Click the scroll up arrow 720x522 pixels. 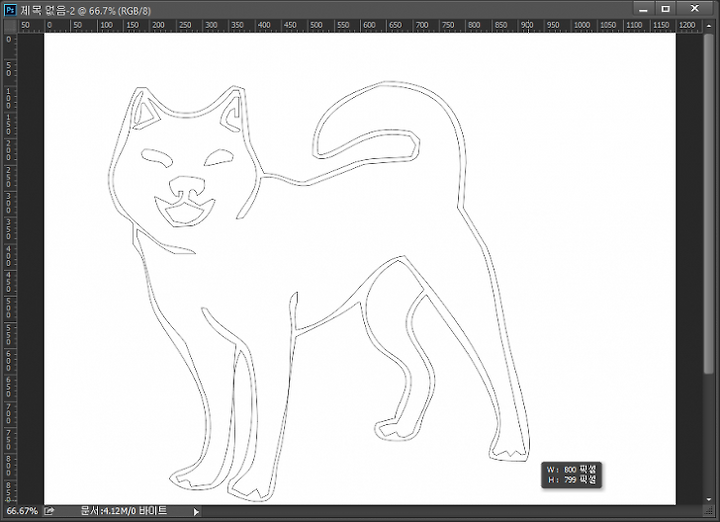709,28
